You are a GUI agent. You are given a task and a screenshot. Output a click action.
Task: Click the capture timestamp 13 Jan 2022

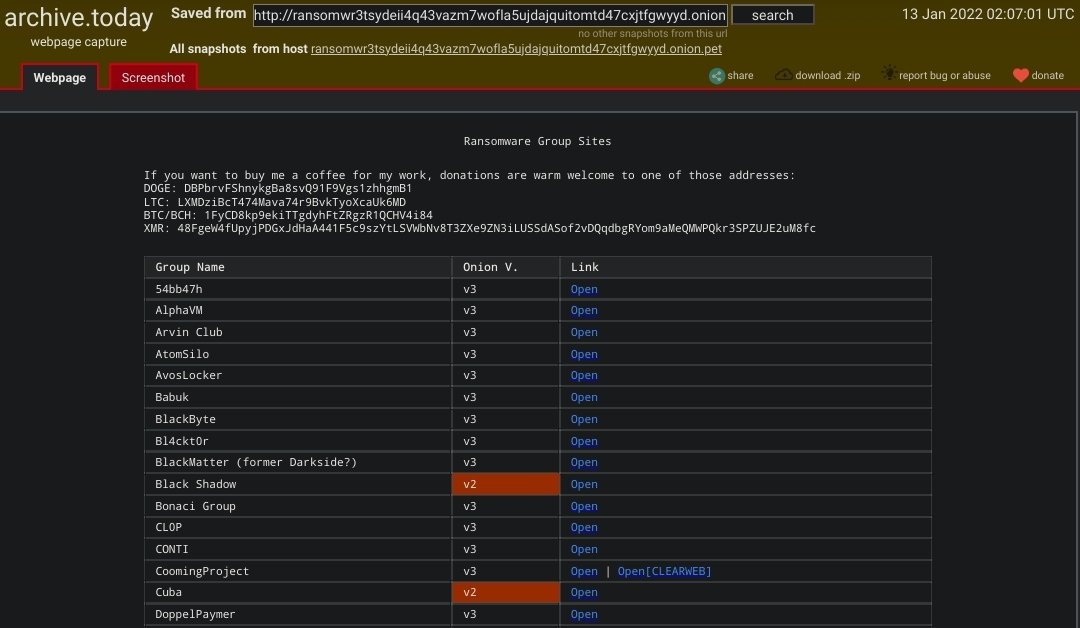(988, 14)
